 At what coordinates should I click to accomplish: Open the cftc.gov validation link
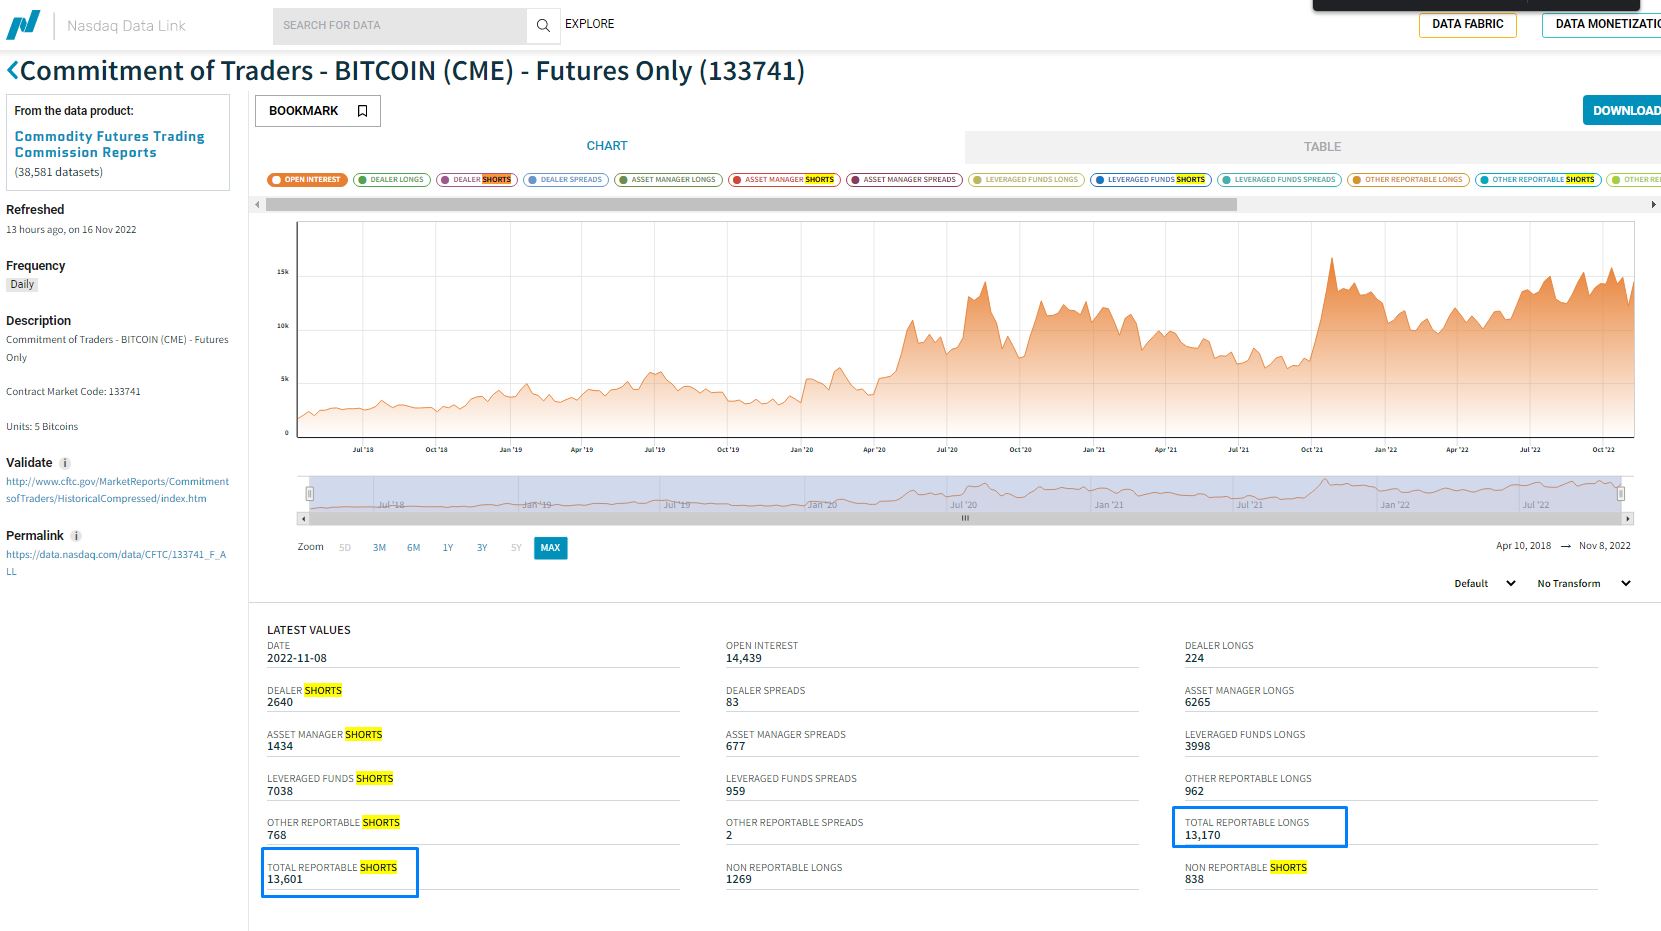point(117,490)
